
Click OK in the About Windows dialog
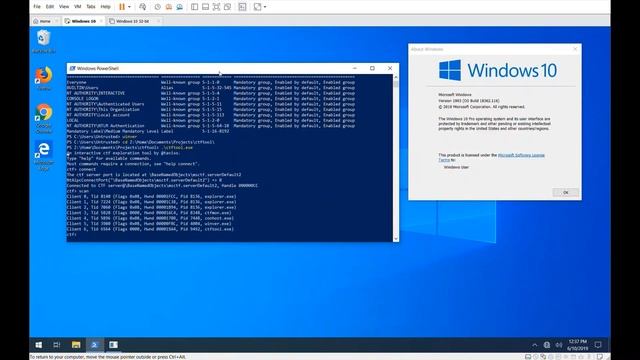565,192
